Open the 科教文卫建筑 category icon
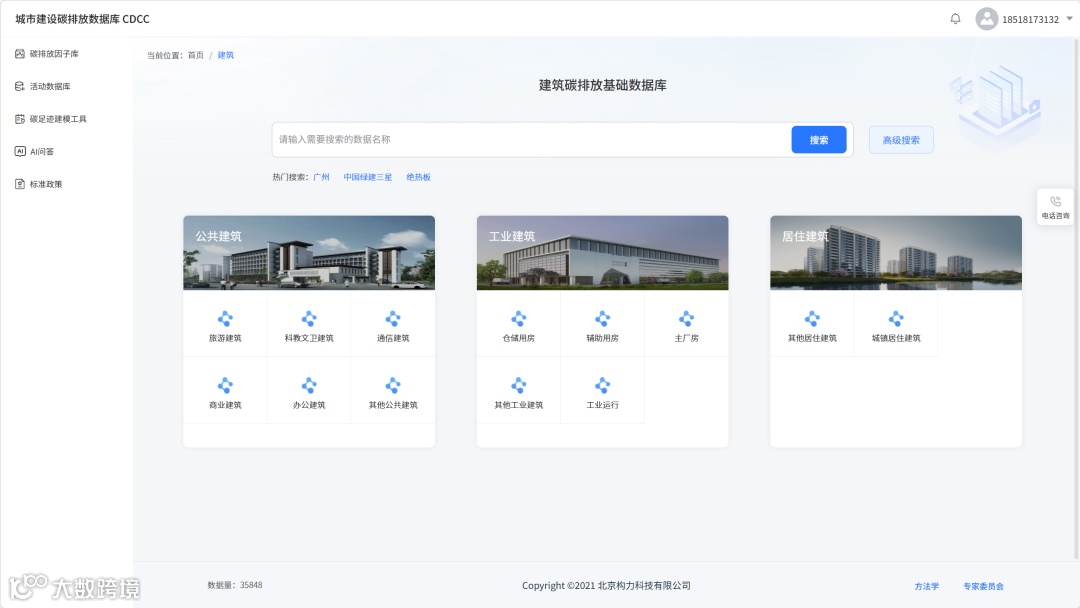This screenshot has height=608, width=1080. tap(309, 319)
